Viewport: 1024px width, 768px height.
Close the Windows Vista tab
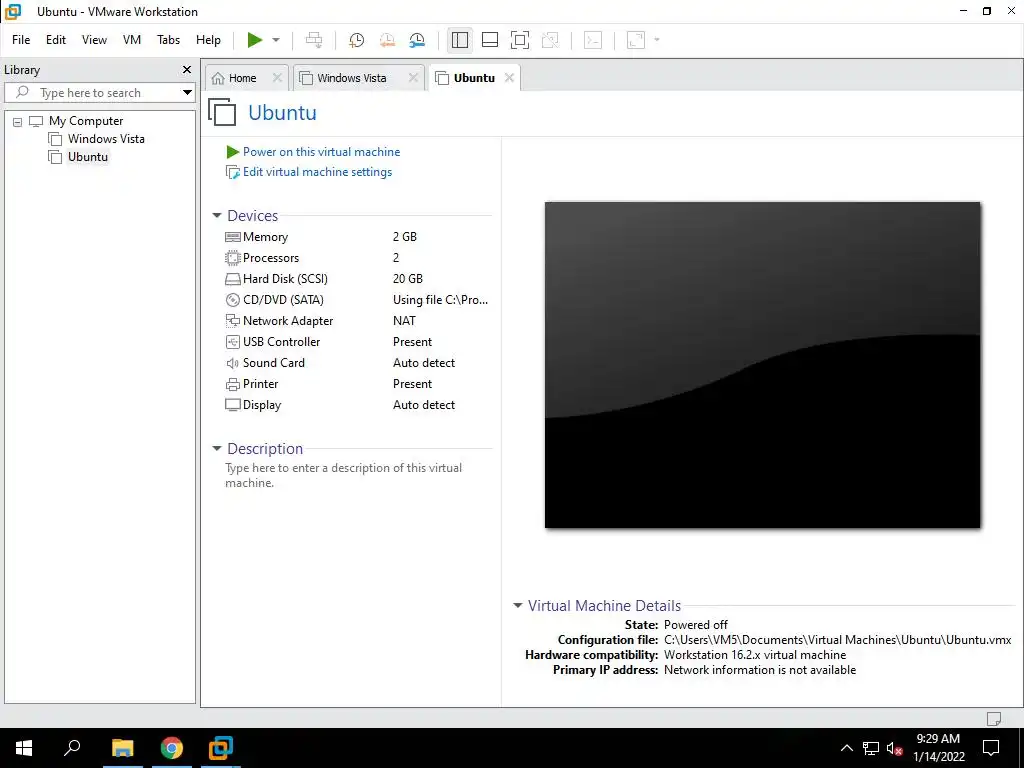pyautogui.click(x=413, y=78)
